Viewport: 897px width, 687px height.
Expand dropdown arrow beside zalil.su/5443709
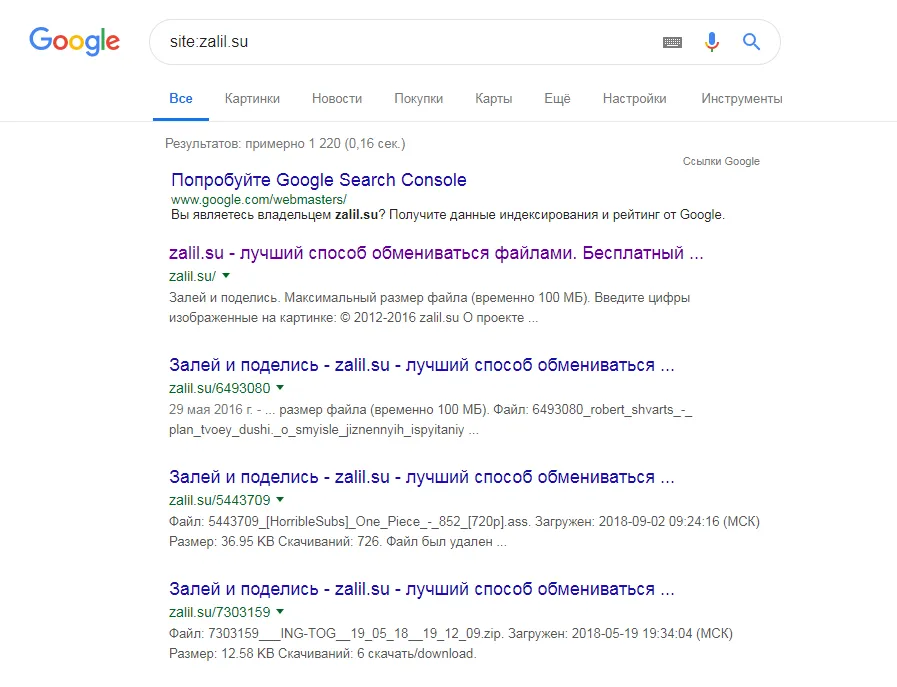pos(280,500)
